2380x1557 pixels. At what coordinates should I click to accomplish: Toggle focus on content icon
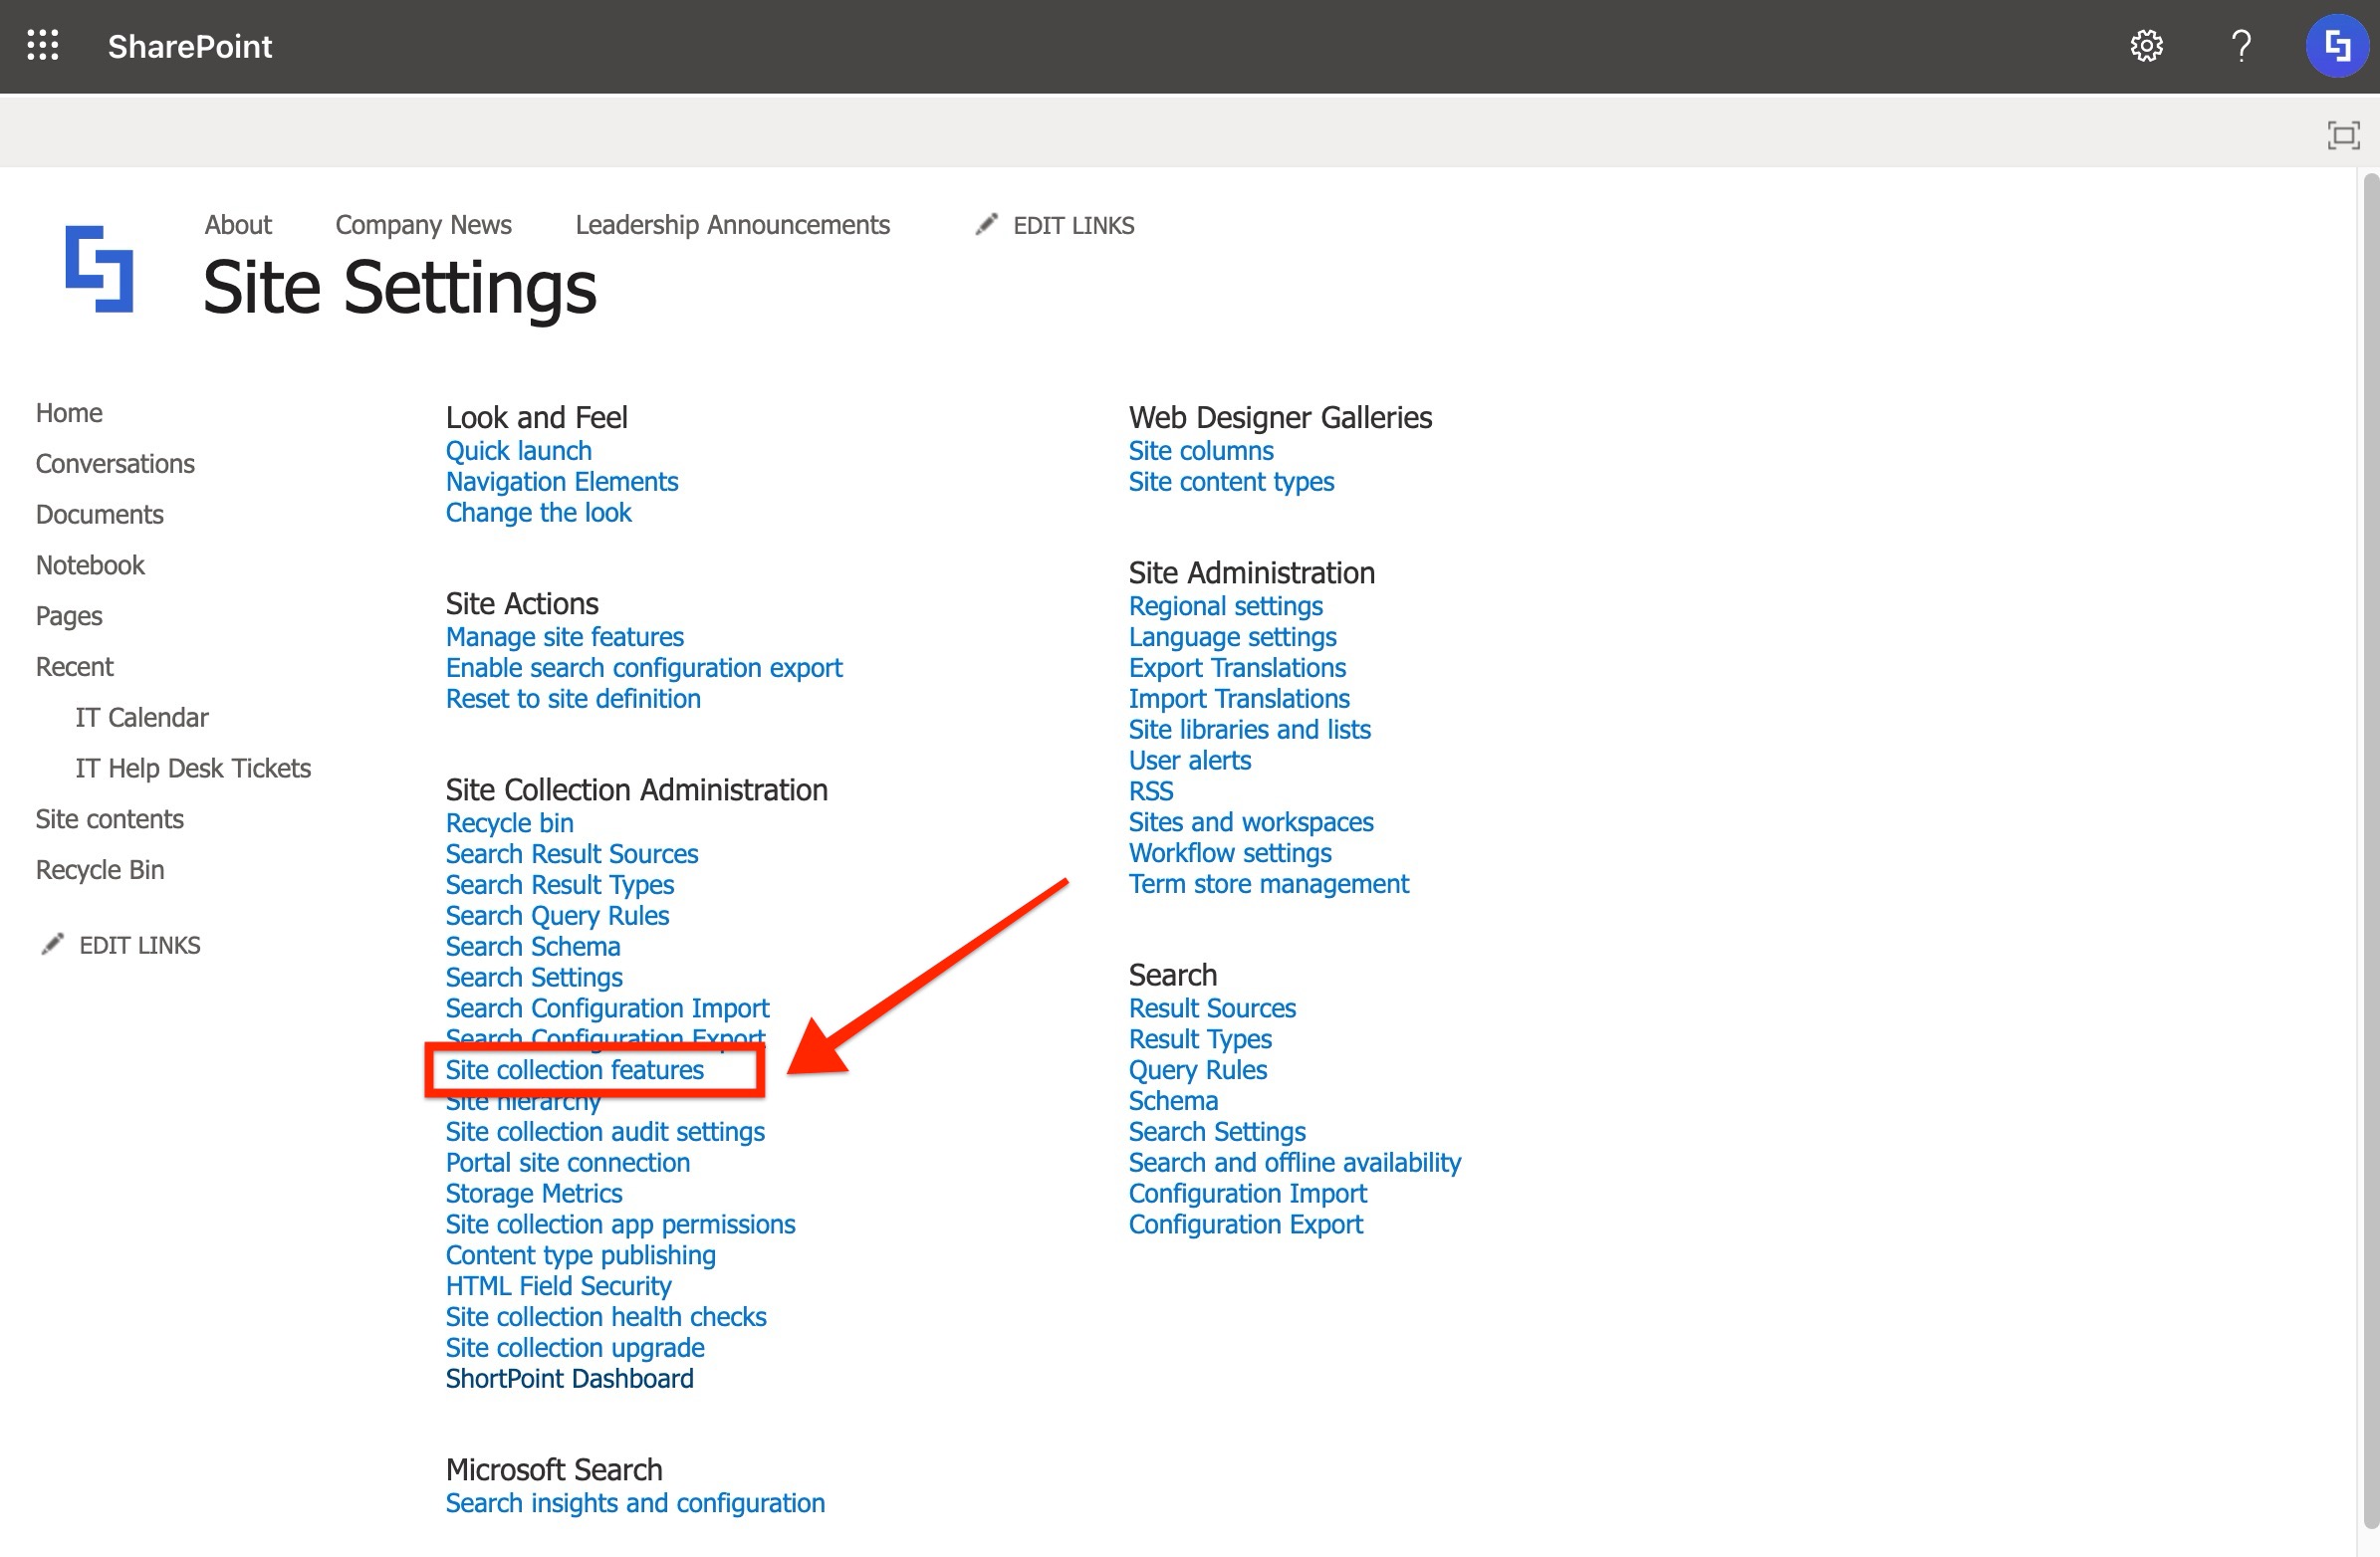[x=2343, y=134]
